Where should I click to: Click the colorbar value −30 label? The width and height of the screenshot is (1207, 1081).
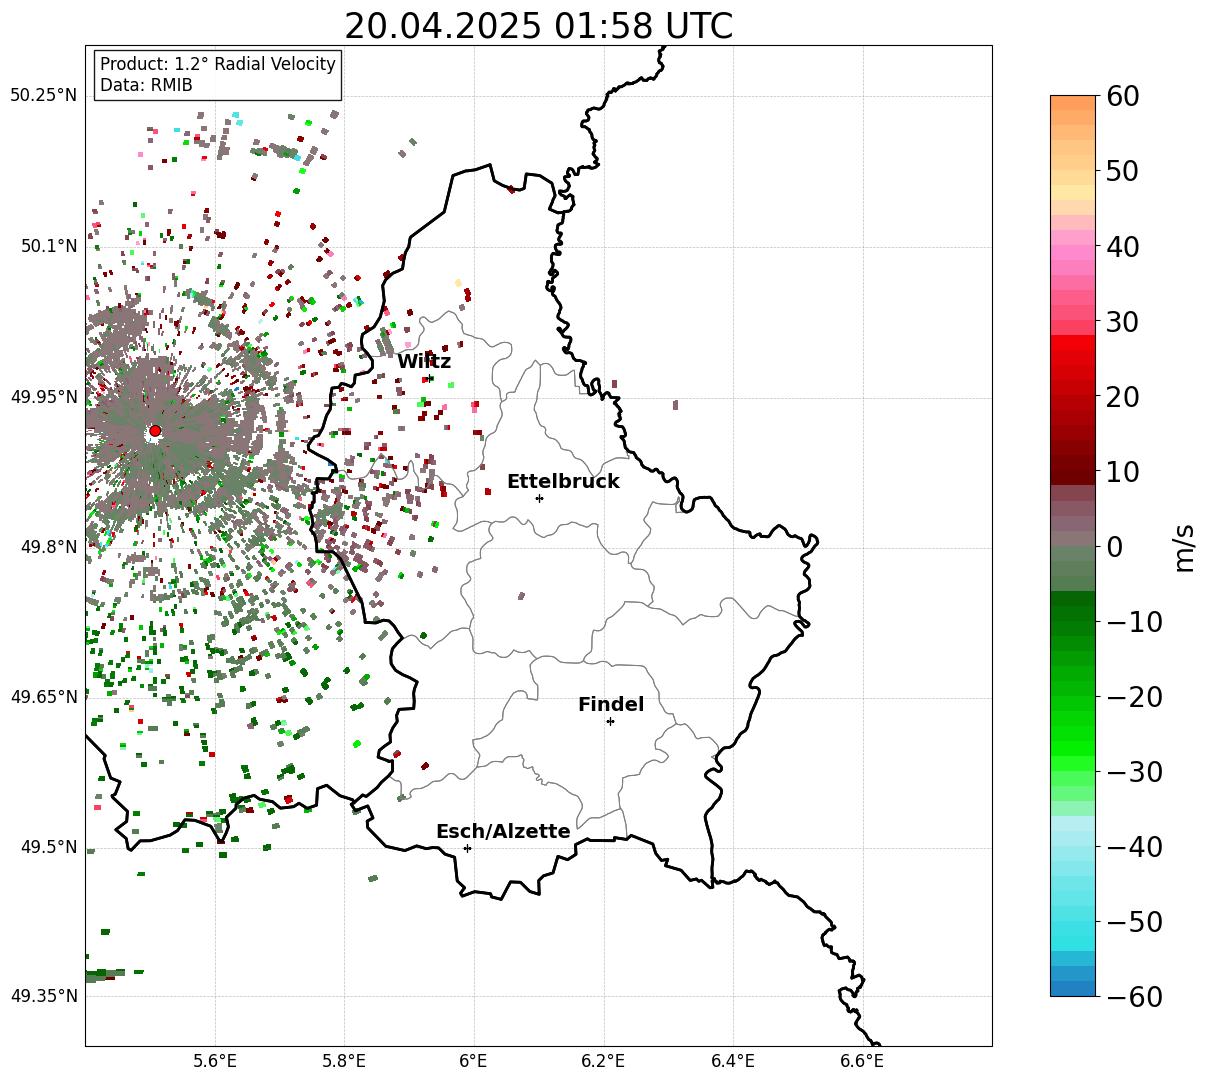point(1135,772)
